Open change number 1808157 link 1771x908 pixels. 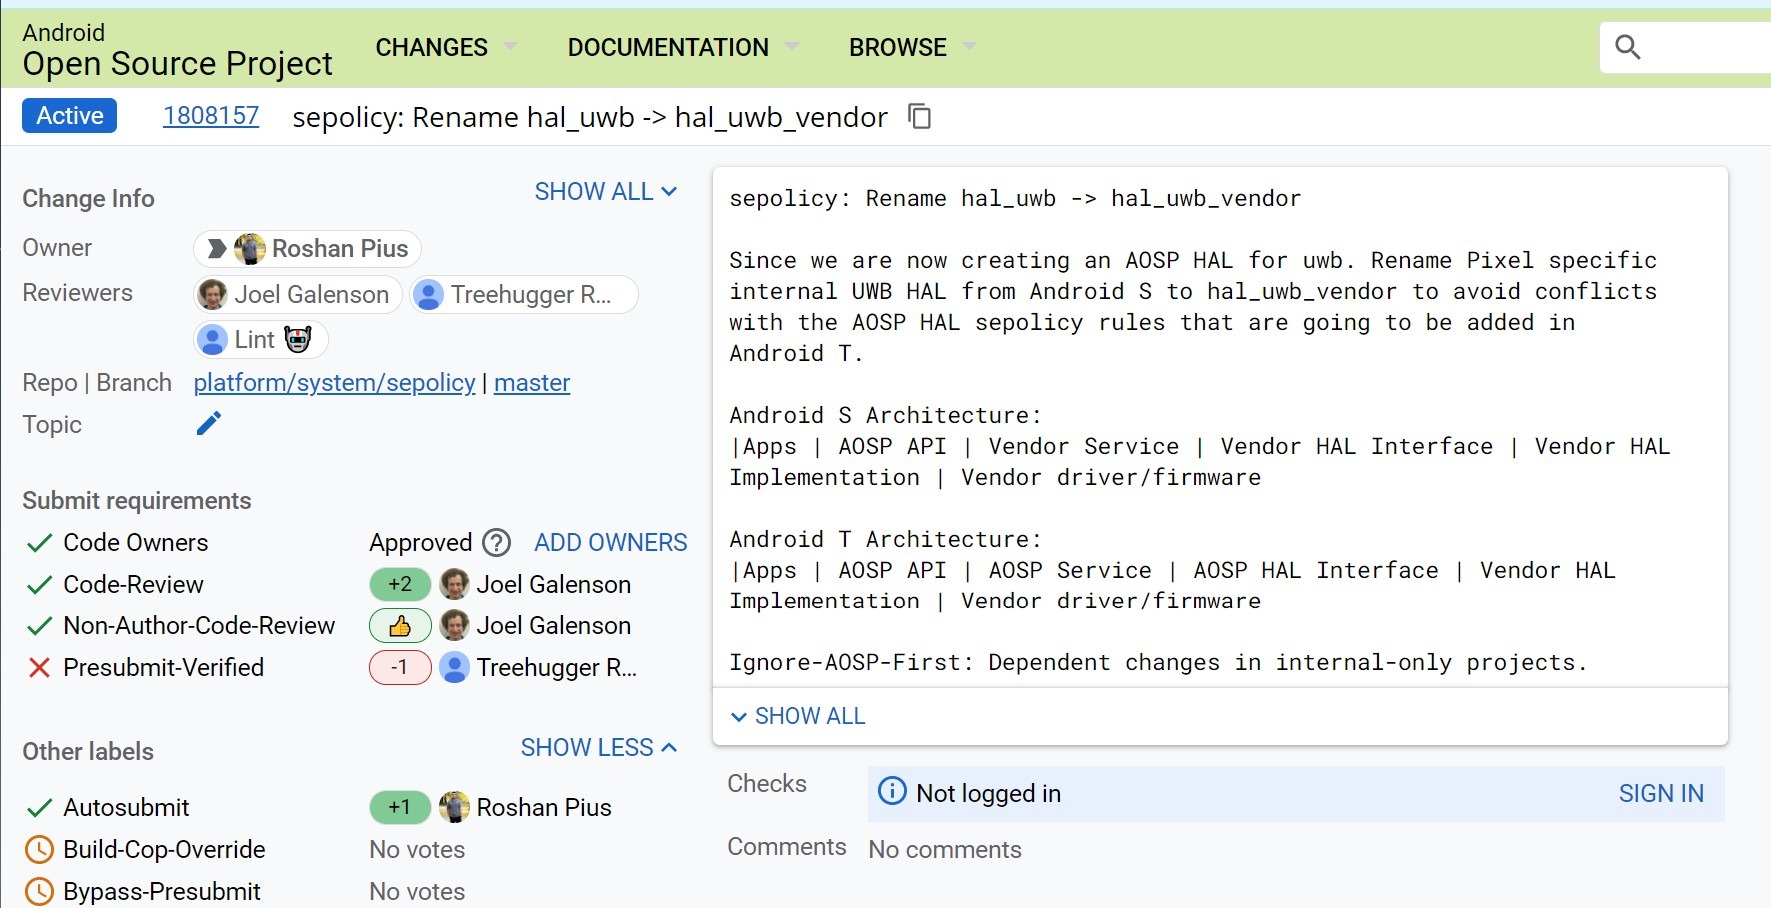tap(211, 116)
